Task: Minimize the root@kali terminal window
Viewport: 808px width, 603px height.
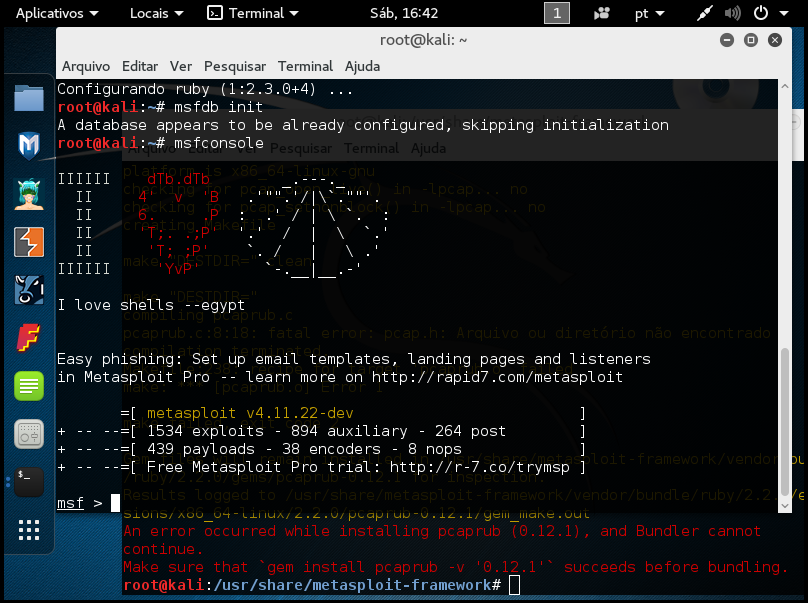Action: pyautogui.click(x=727, y=40)
